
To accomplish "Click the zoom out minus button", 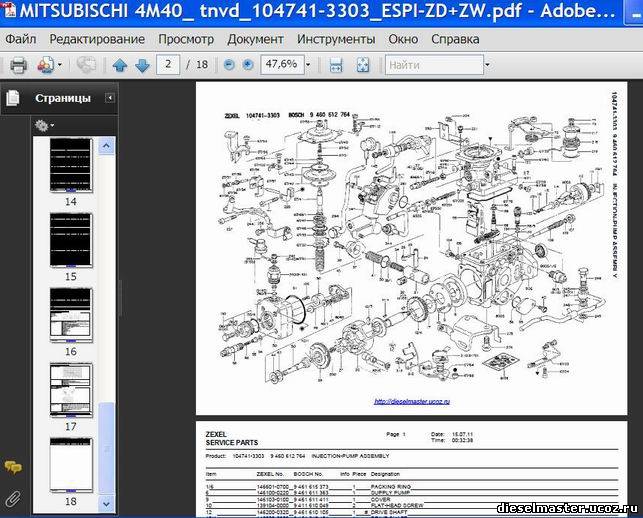I will click(x=231, y=65).
